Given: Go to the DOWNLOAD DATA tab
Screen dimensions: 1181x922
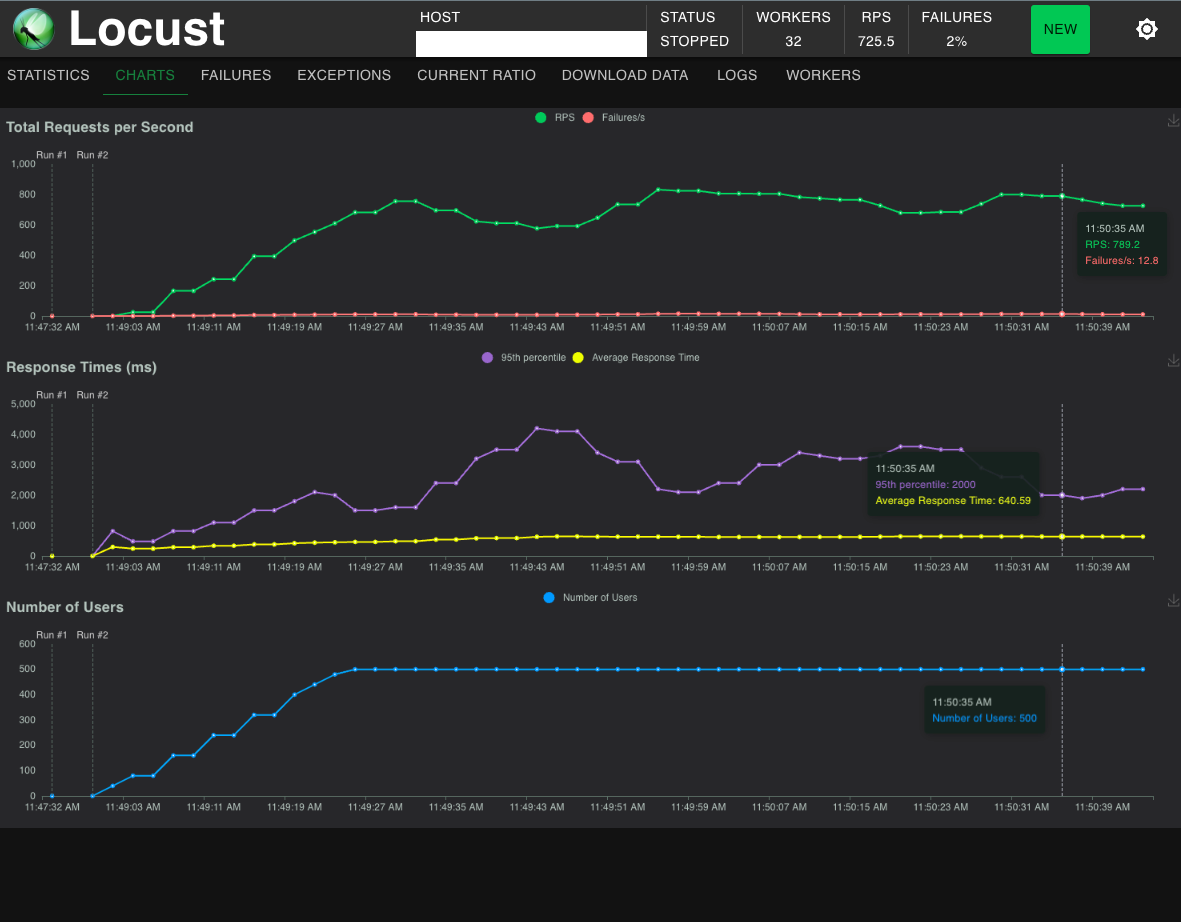Looking at the screenshot, I should (x=625, y=75).
